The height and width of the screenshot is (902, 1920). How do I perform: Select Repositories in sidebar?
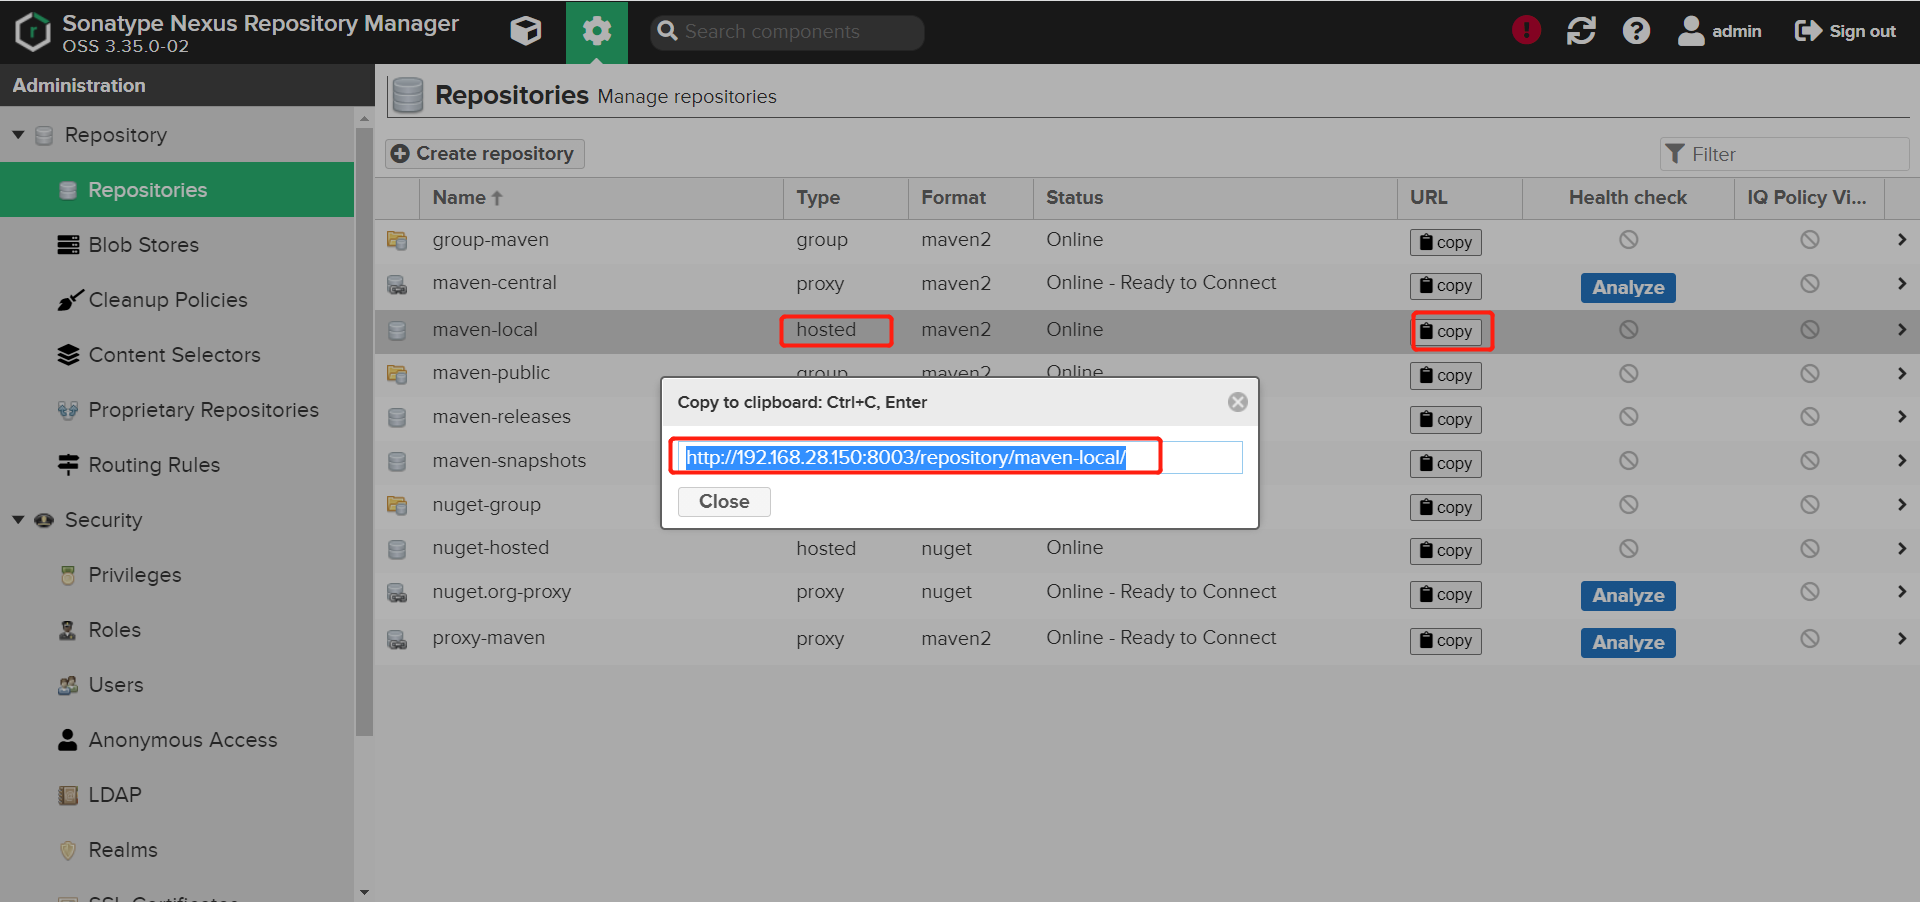177,190
